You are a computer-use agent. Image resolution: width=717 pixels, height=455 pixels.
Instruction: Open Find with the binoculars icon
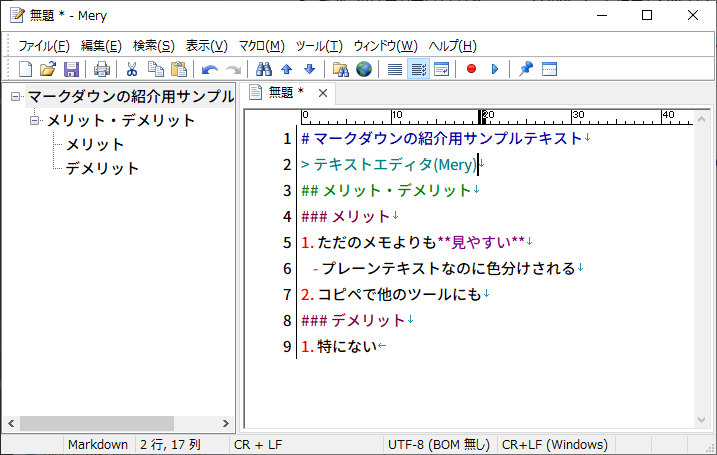[264, 69]
